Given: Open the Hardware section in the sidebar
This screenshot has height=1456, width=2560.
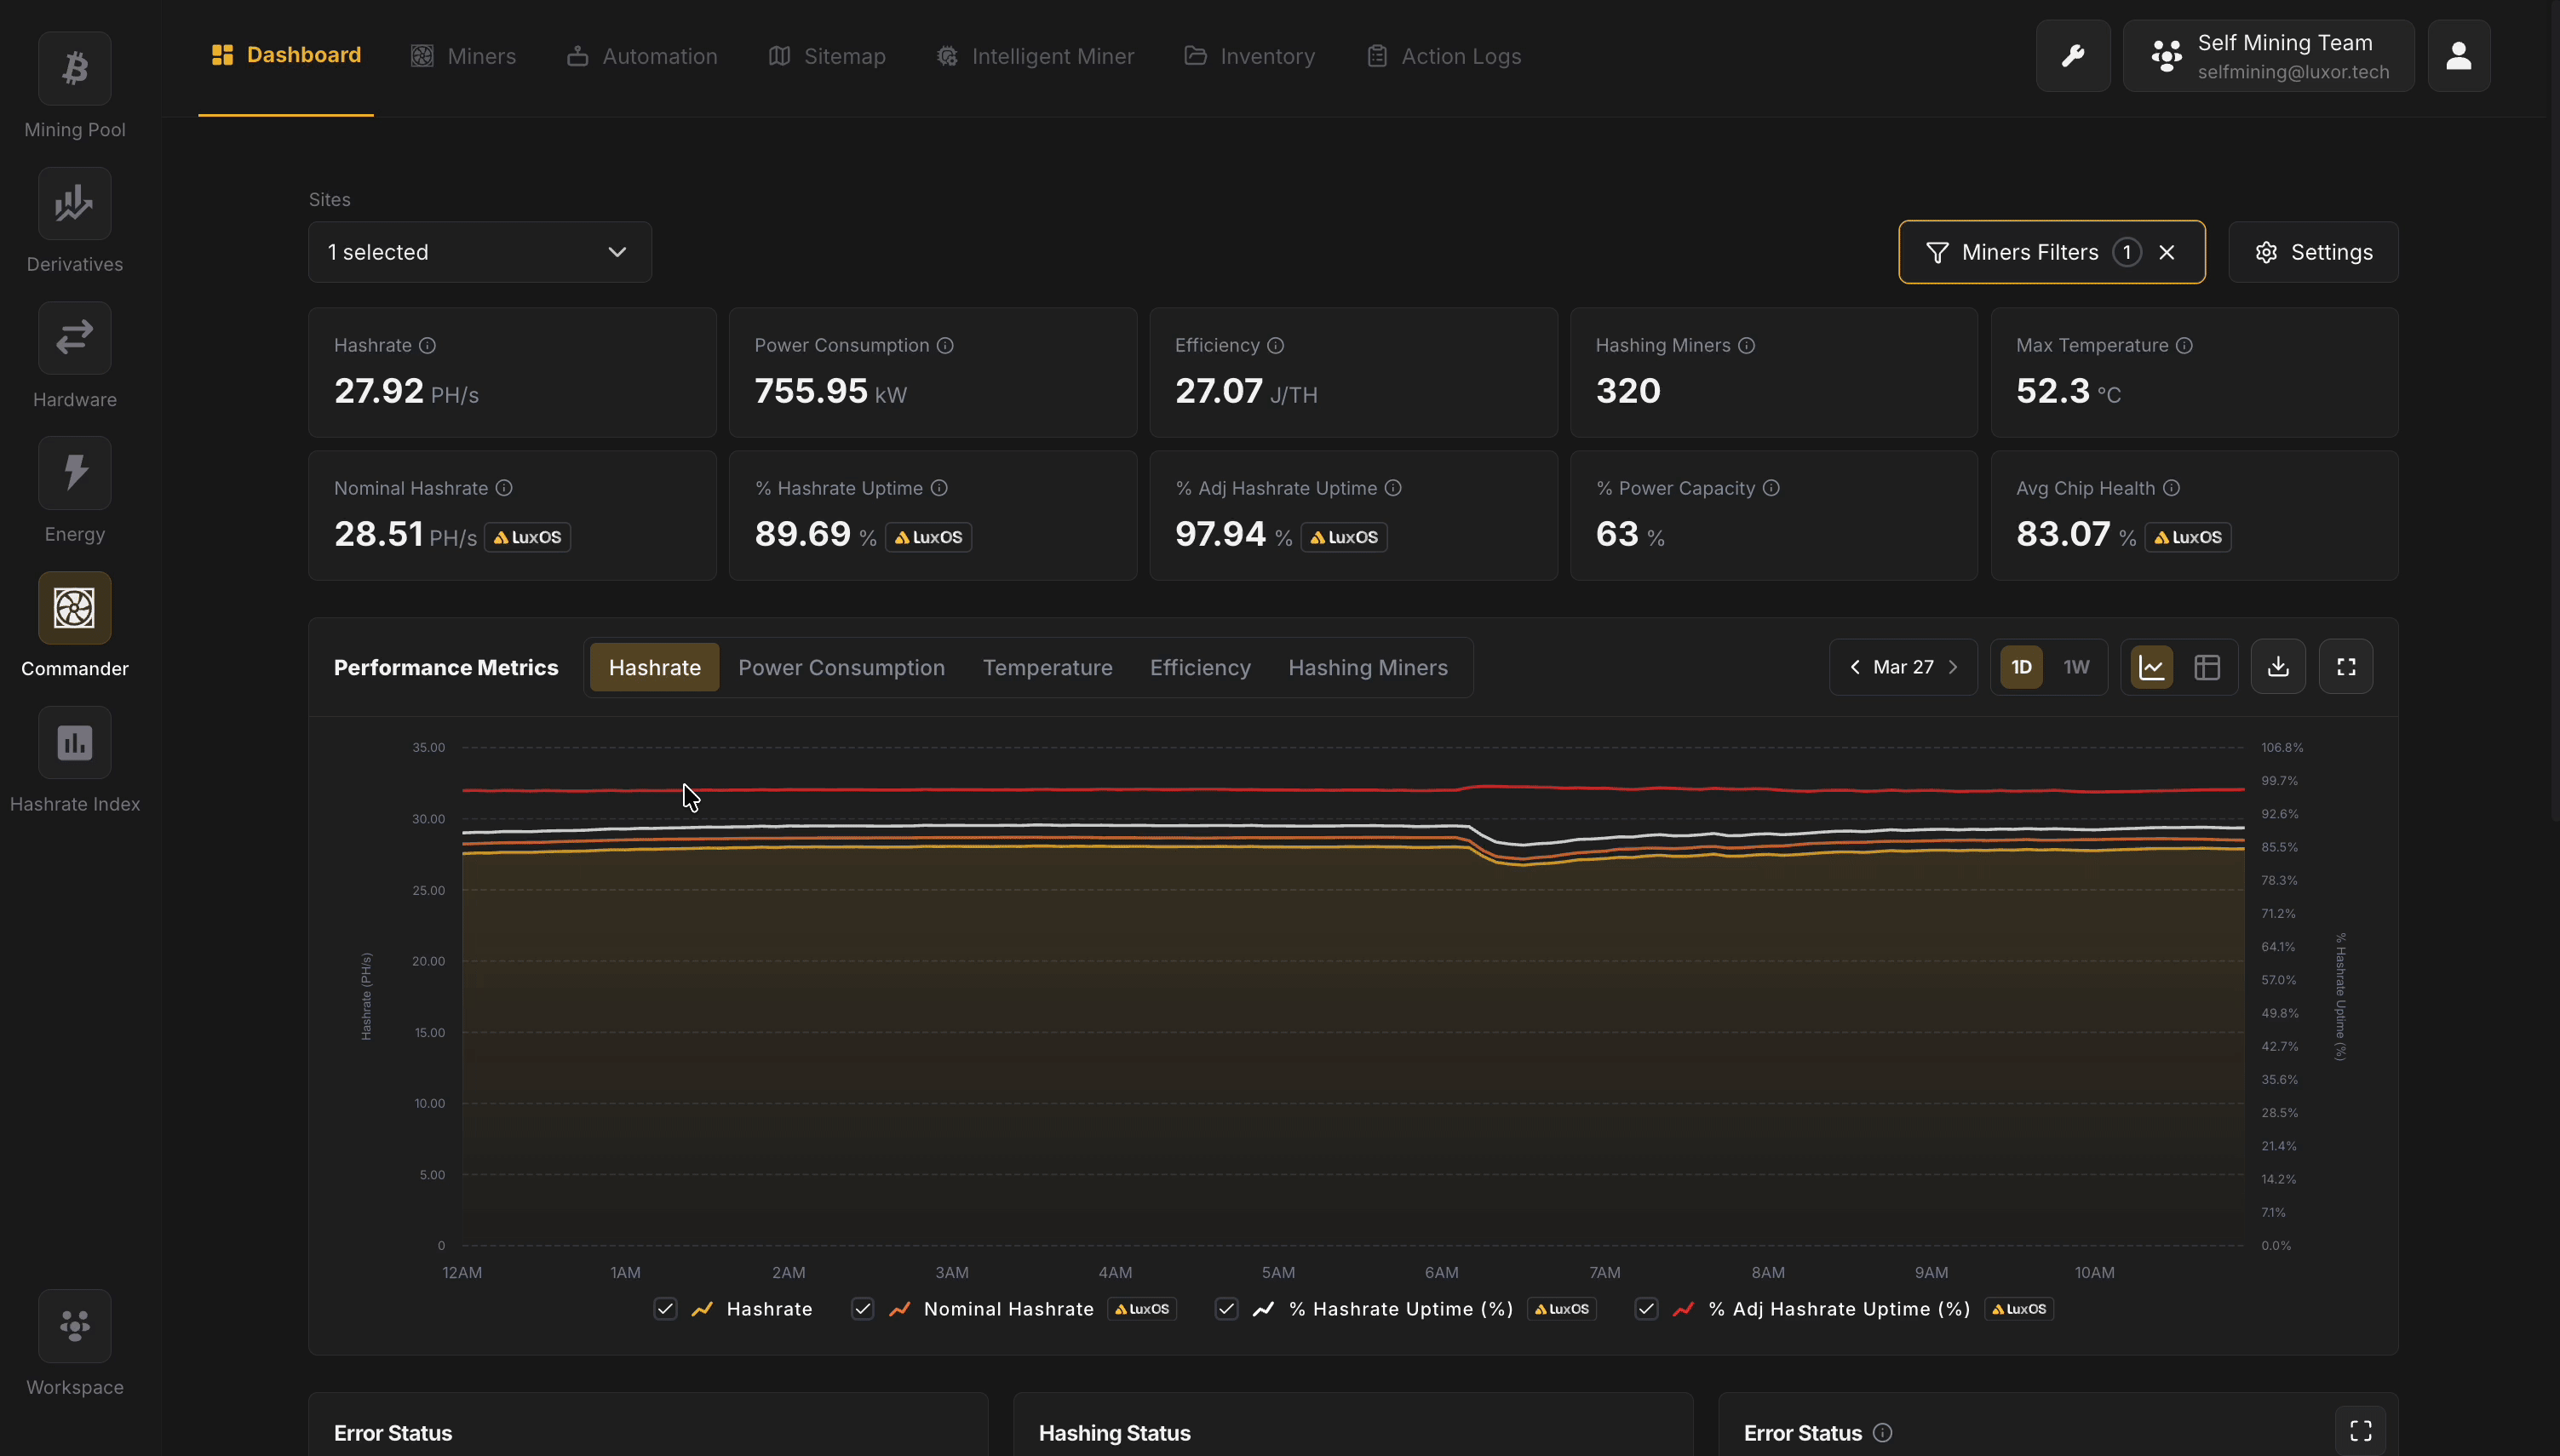Looking at the screenshot, I should click(74, 337).
